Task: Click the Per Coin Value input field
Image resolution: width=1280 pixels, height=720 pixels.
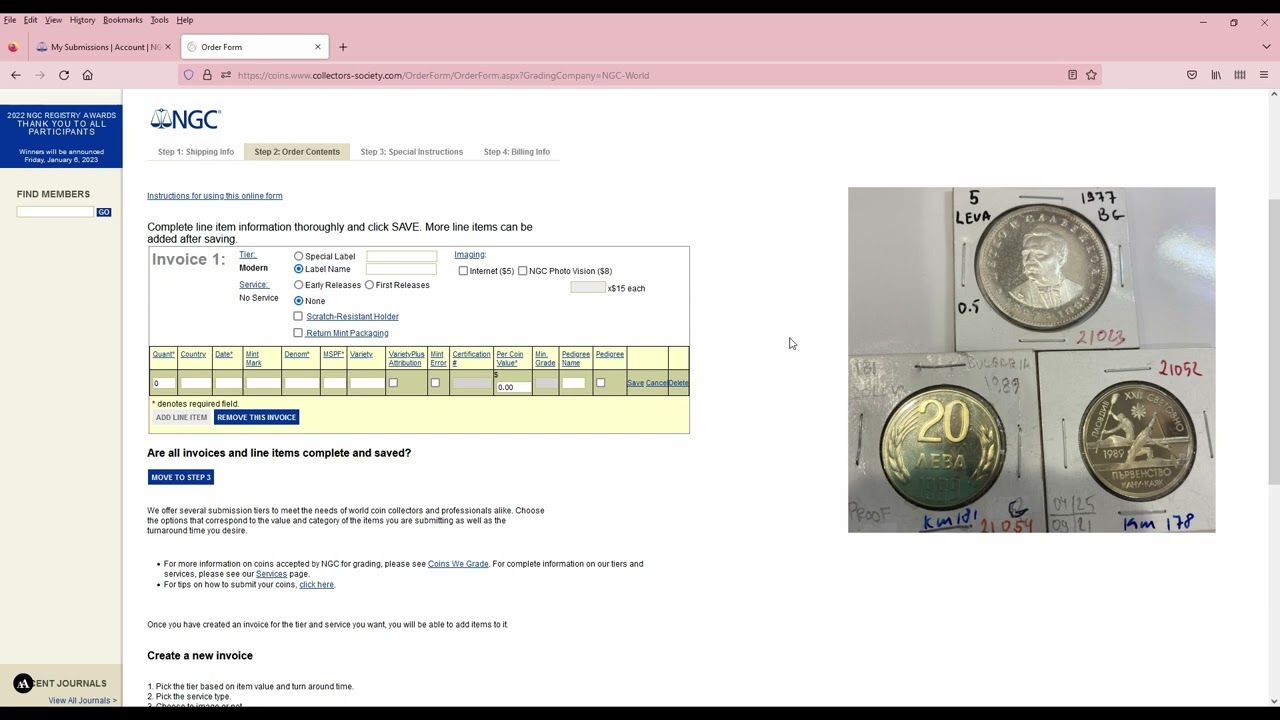Action: [513, 387]
